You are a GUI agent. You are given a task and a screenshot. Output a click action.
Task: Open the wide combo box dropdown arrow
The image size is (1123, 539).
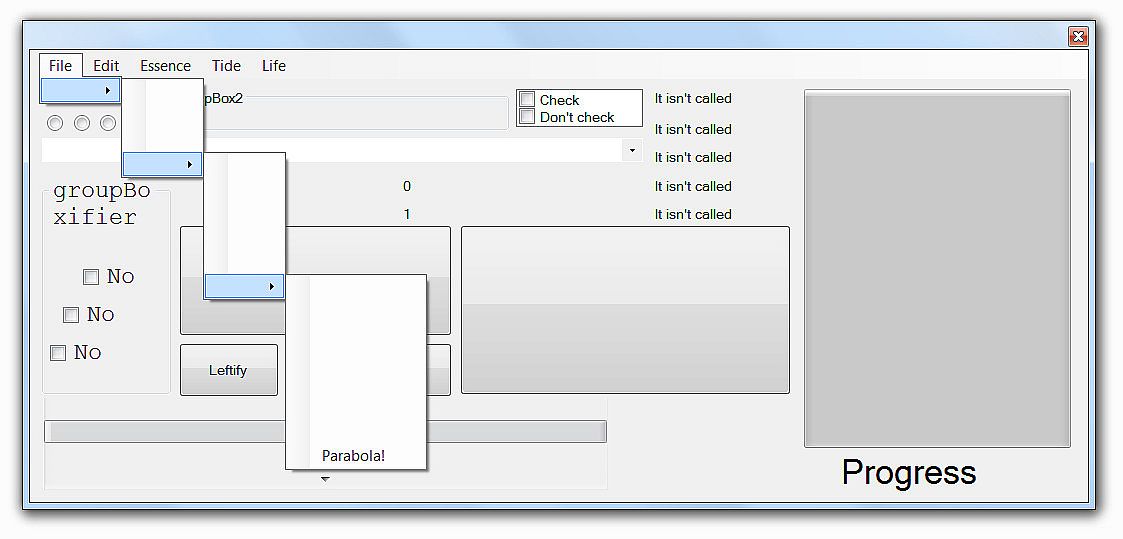tap(632, 150)
